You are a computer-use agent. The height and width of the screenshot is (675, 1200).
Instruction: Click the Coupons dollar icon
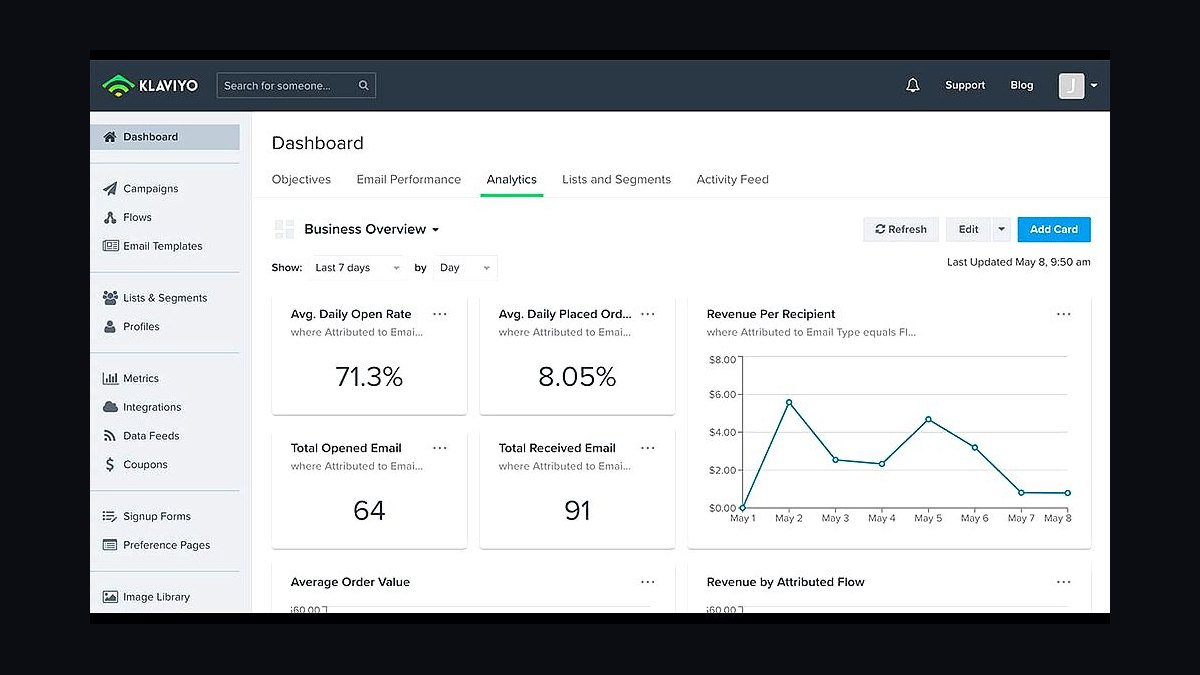pyautogui.click(x=110, y=465)
